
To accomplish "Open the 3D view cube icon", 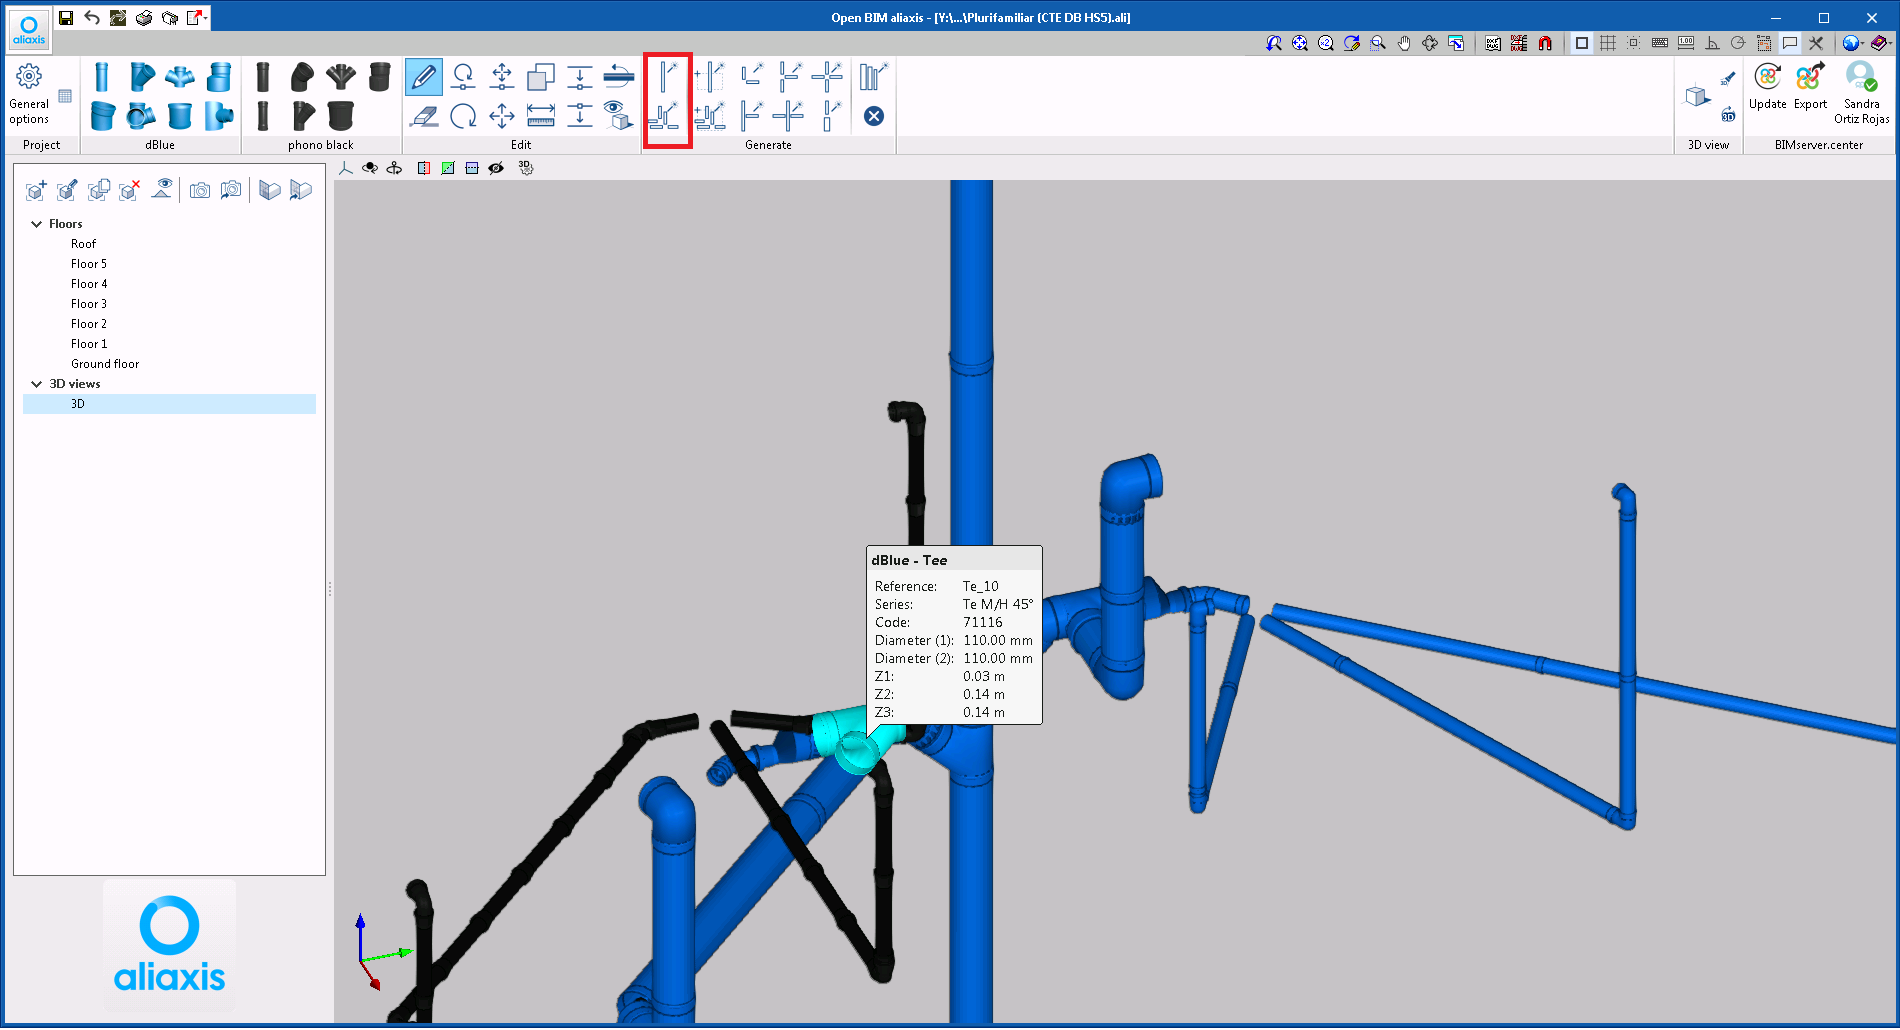I will (1697, 96).
